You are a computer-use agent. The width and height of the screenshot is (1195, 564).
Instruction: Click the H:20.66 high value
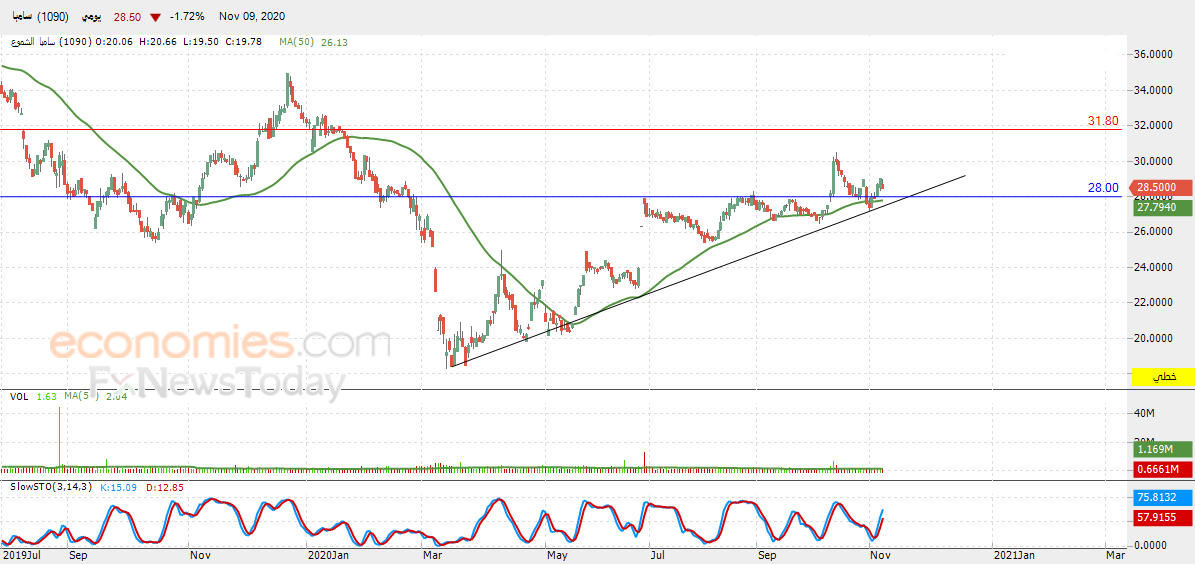pos(159,42)
